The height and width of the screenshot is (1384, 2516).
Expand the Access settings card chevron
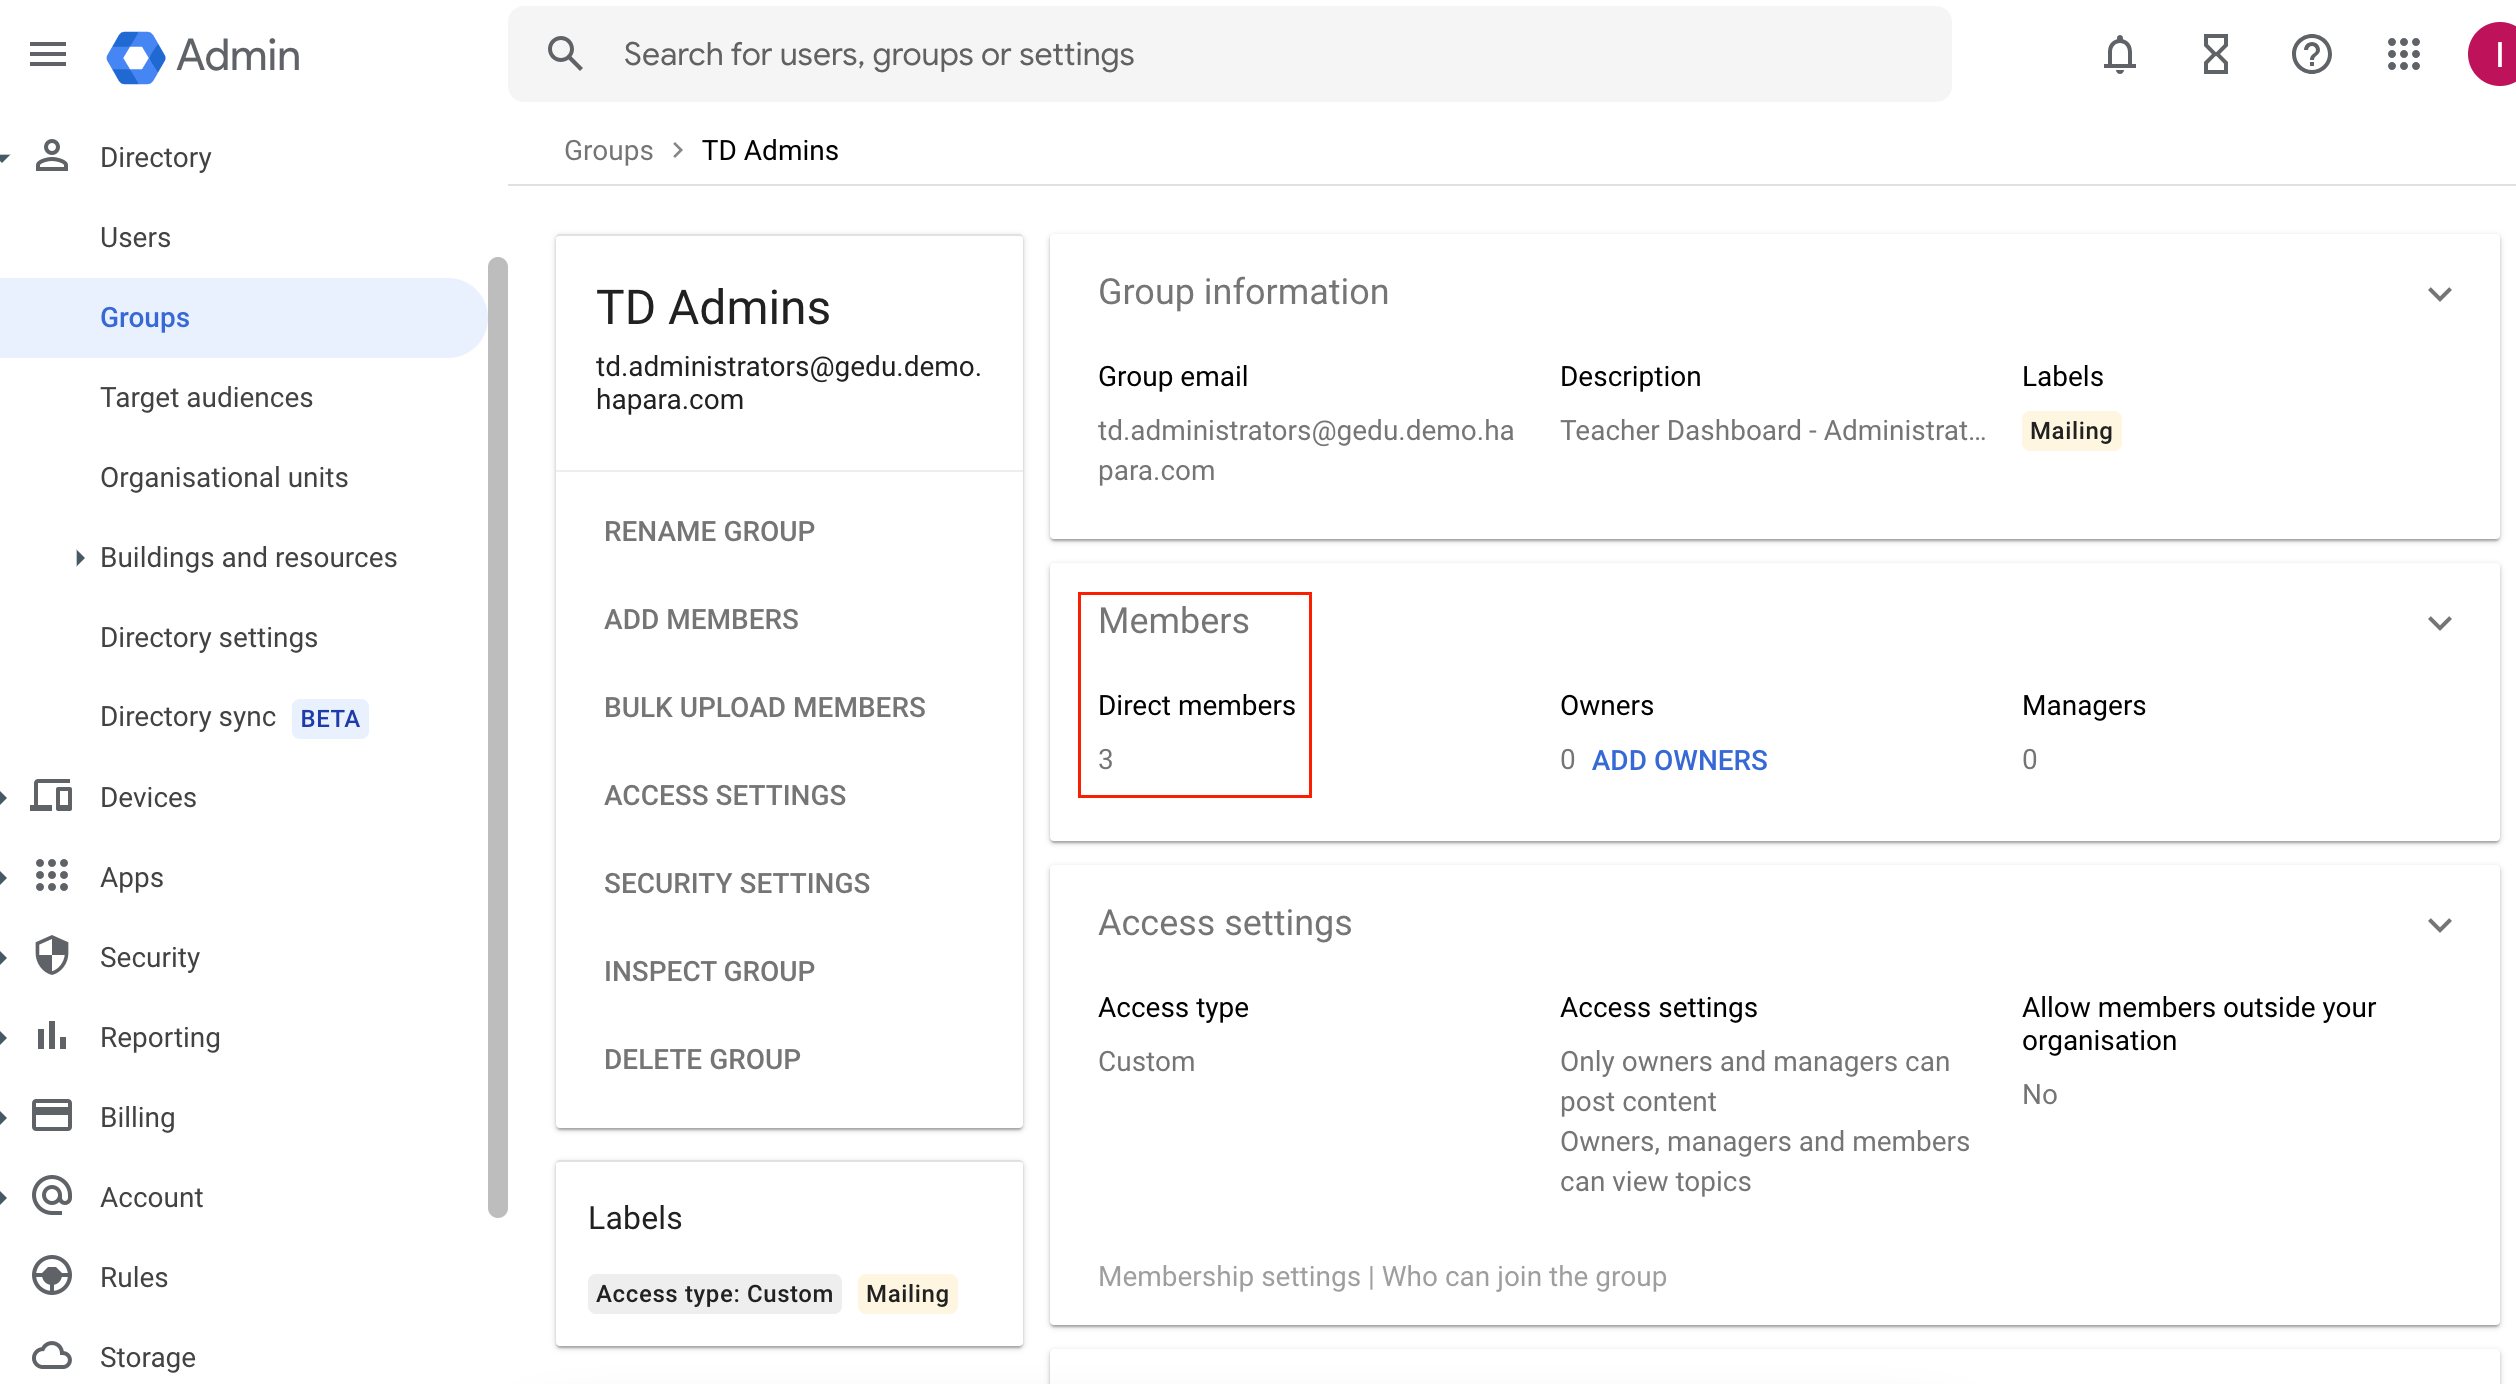(x=2440, y=925)
